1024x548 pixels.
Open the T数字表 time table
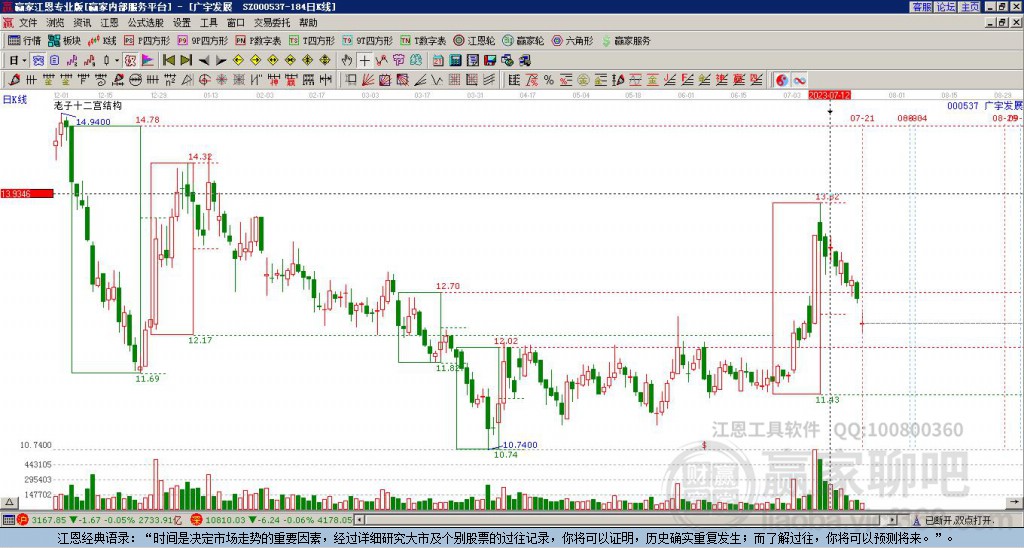pyautogui.click(x=423, y=40)
